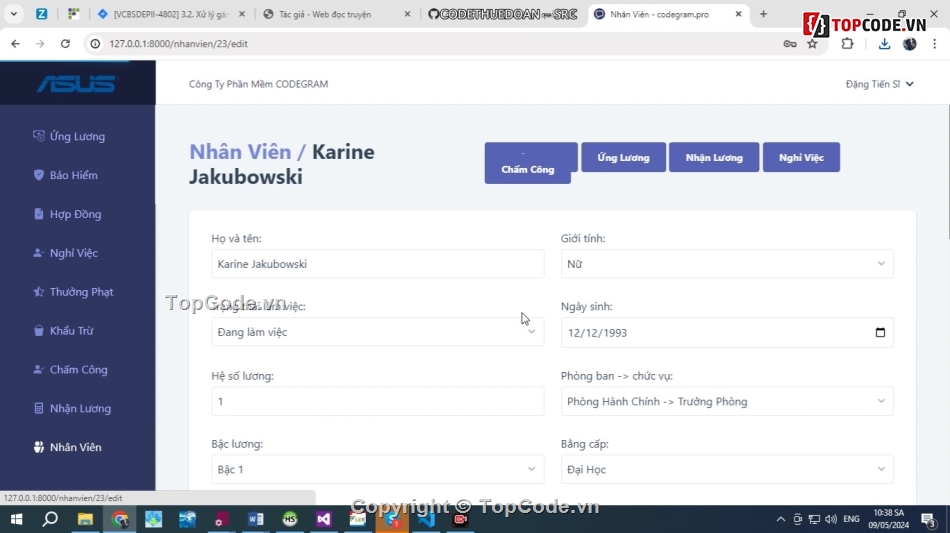950x533 pixels.
Task: Click the Họ và tên text field
Action: (377, 264)
